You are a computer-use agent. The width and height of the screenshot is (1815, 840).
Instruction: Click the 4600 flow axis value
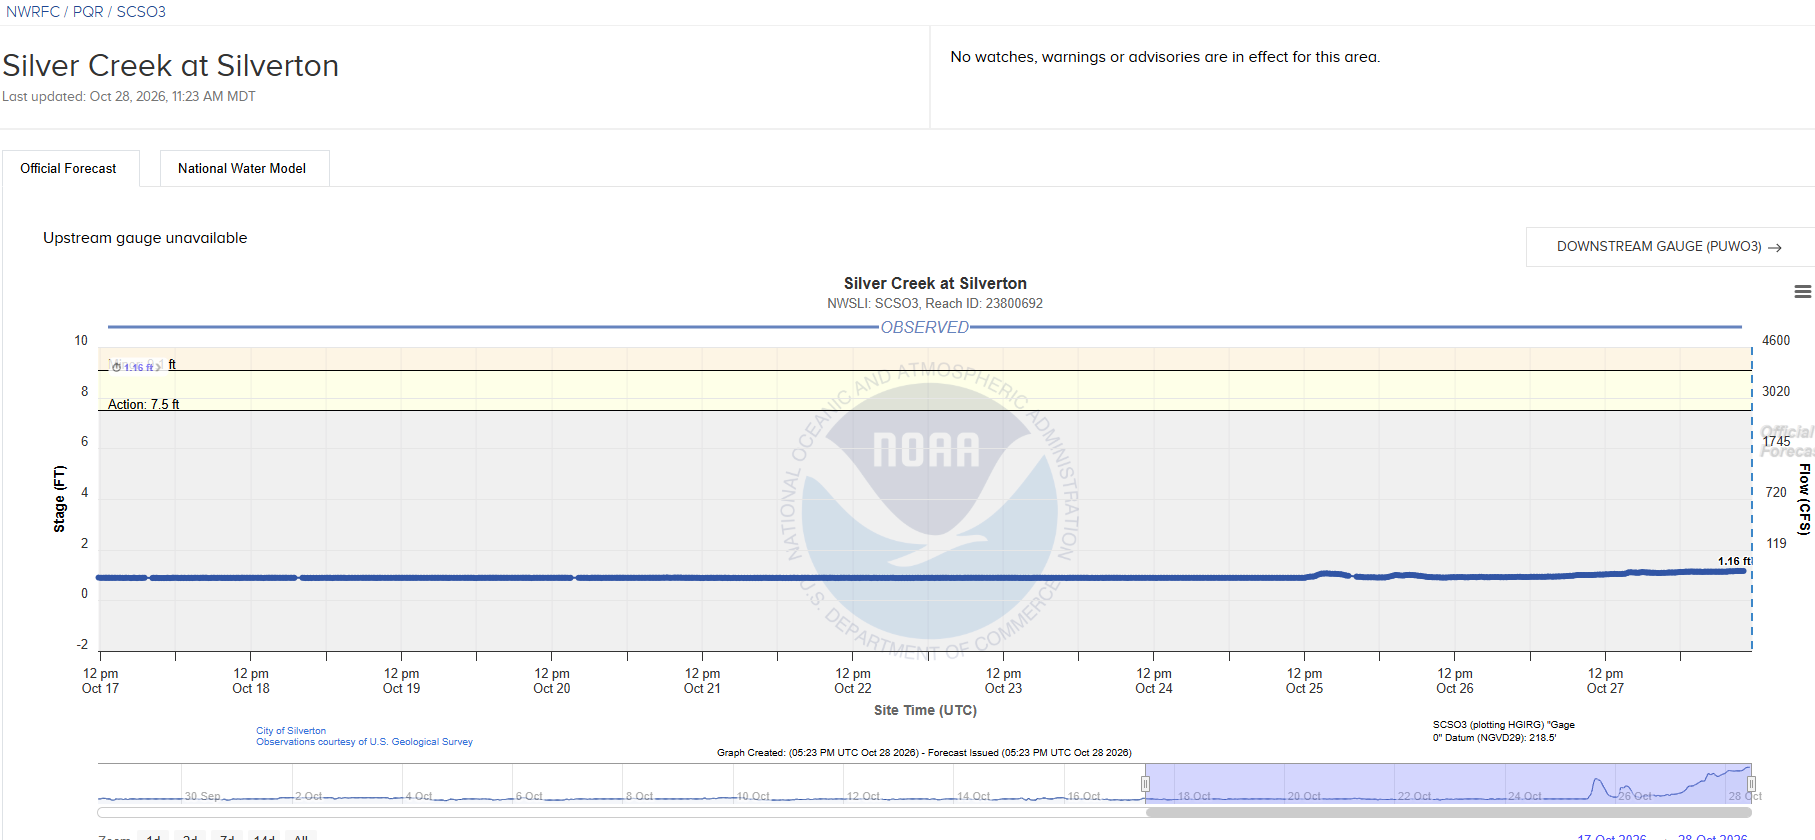tap(1776, 340)
